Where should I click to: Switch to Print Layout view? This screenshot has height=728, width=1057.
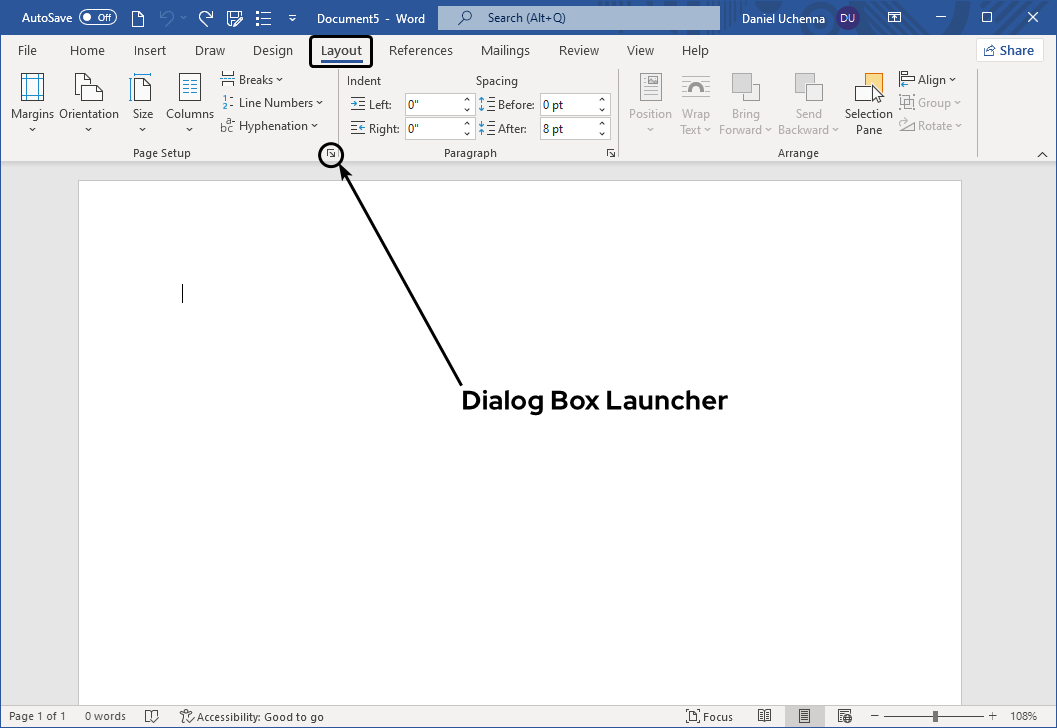pos(804,716)
